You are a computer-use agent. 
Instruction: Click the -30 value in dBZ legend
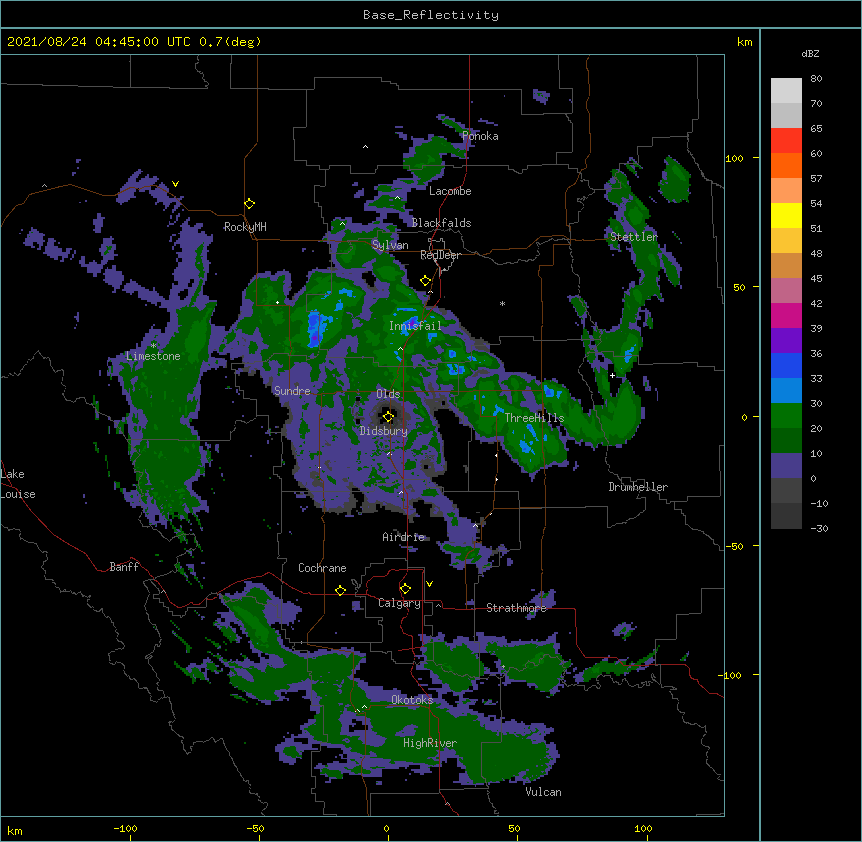tap(819, 529)
